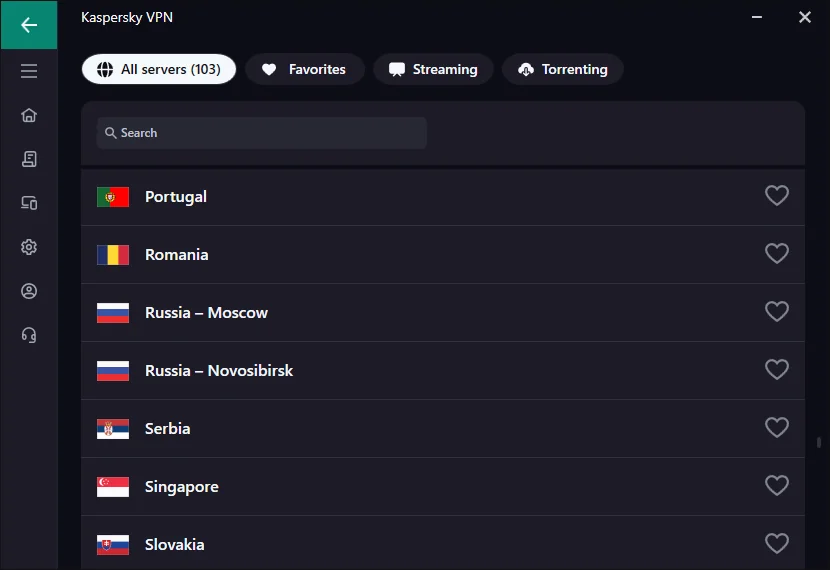Screen dimensions: 830x570
Task: Connect to the Serbia server
Action: pos(168,428)
